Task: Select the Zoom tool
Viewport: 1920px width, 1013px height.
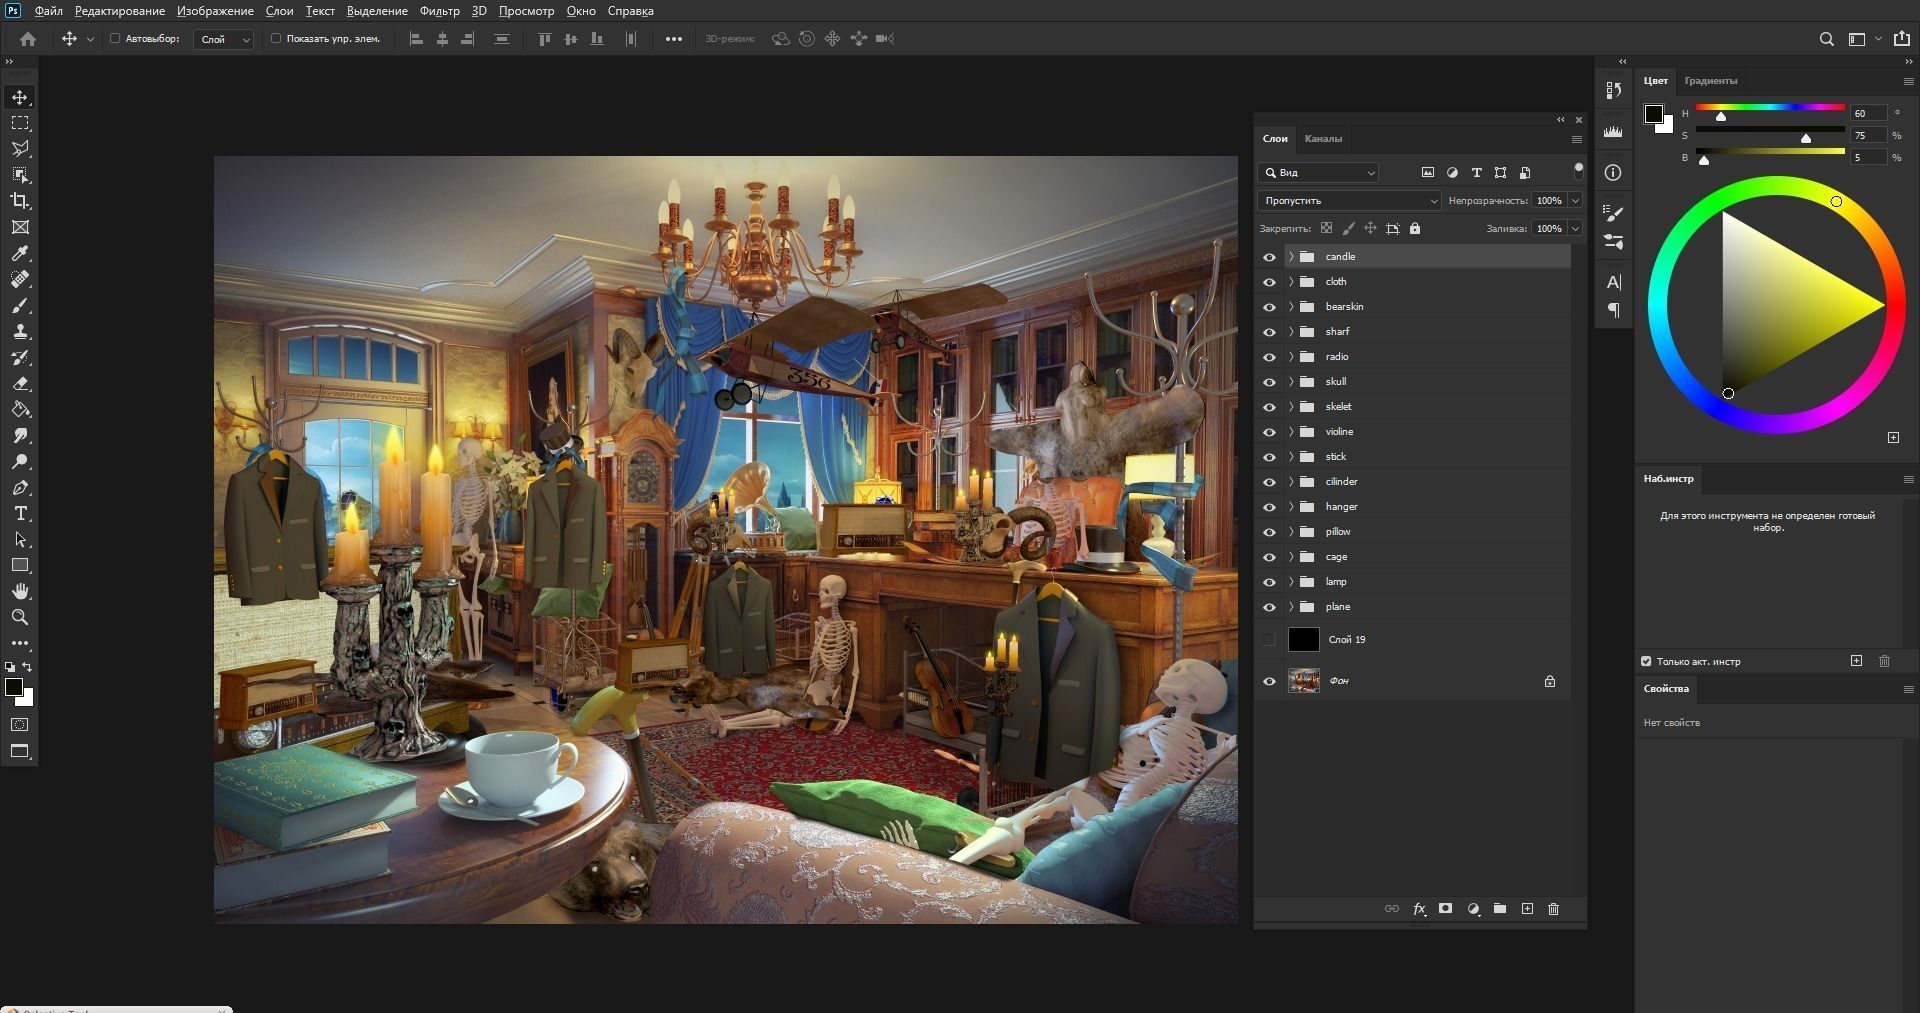Action: point(20,617)
